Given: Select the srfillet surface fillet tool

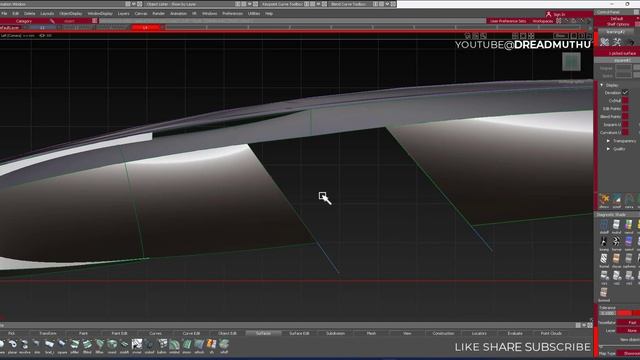Looking at the screenshot, I should pos(74,345).
